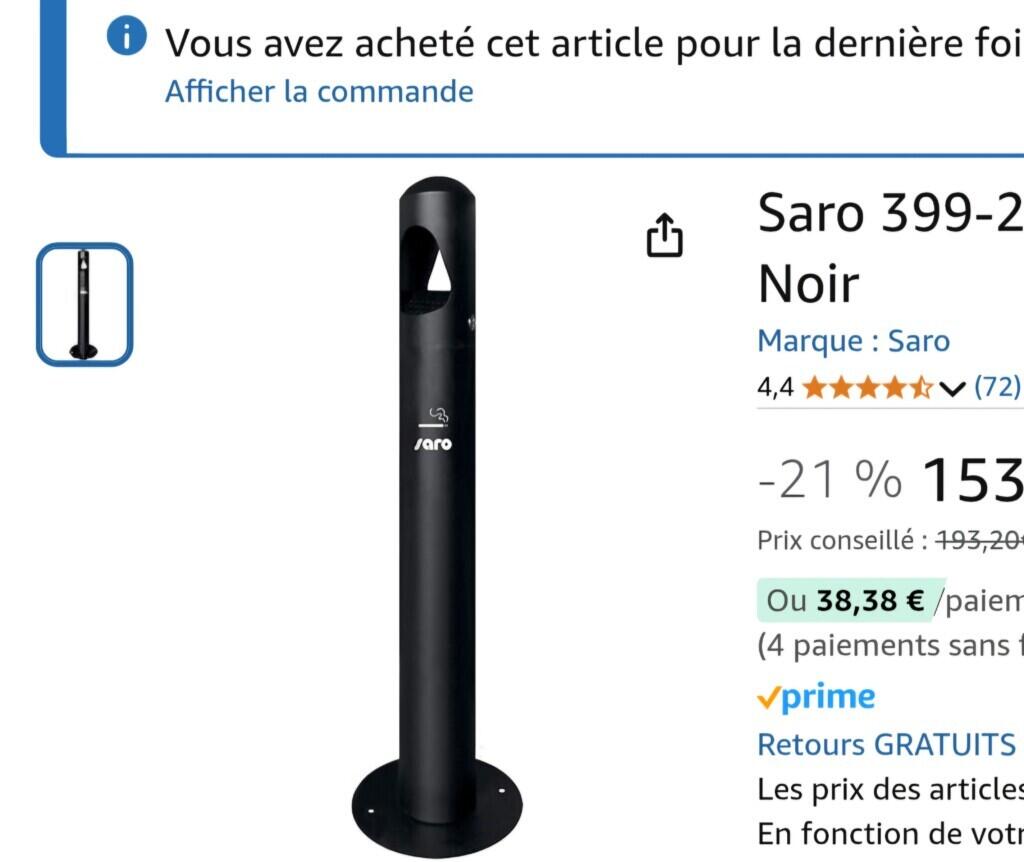
Task: Click the 4,4 rating number
Action: [x=775, y=388]
